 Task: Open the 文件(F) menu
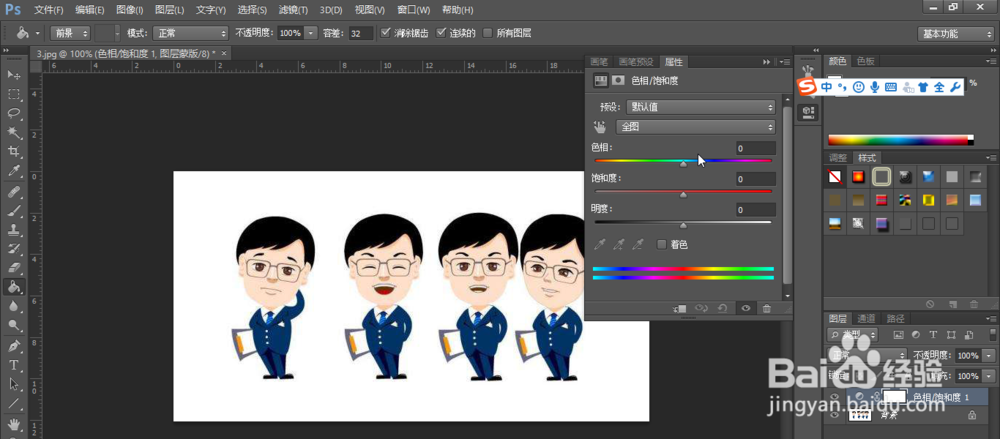click(x=48, y=10)
